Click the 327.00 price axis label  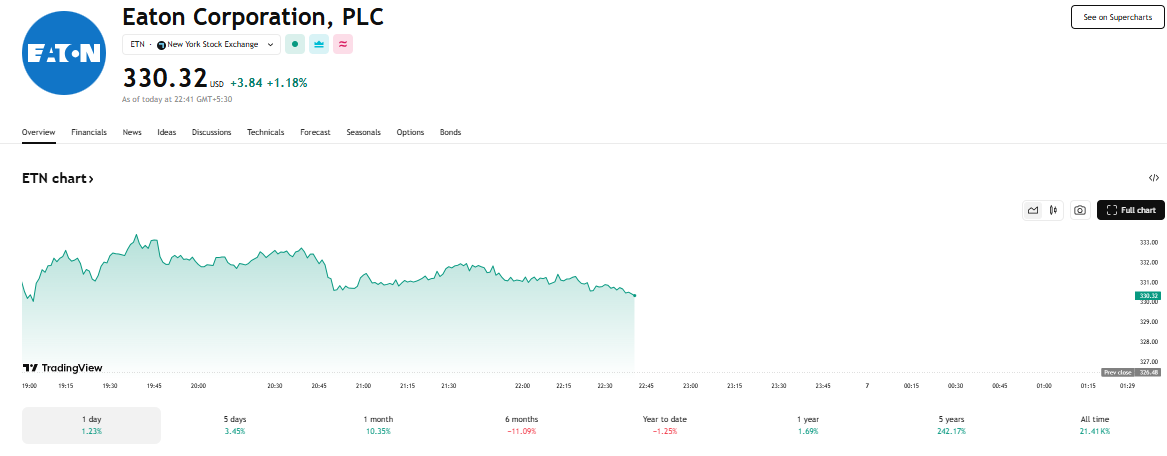click(x=1148, y=362)
